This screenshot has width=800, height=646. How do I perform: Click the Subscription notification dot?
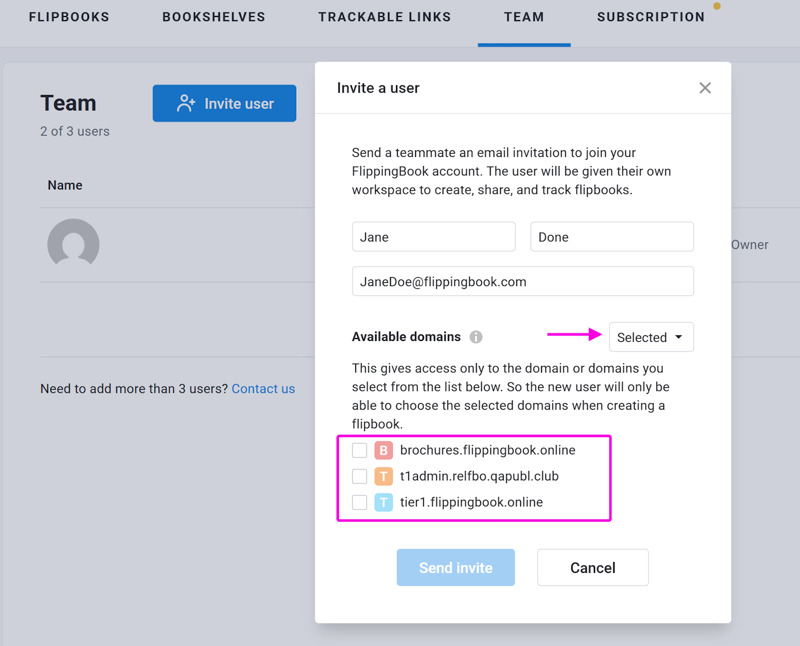pos(717,6)
